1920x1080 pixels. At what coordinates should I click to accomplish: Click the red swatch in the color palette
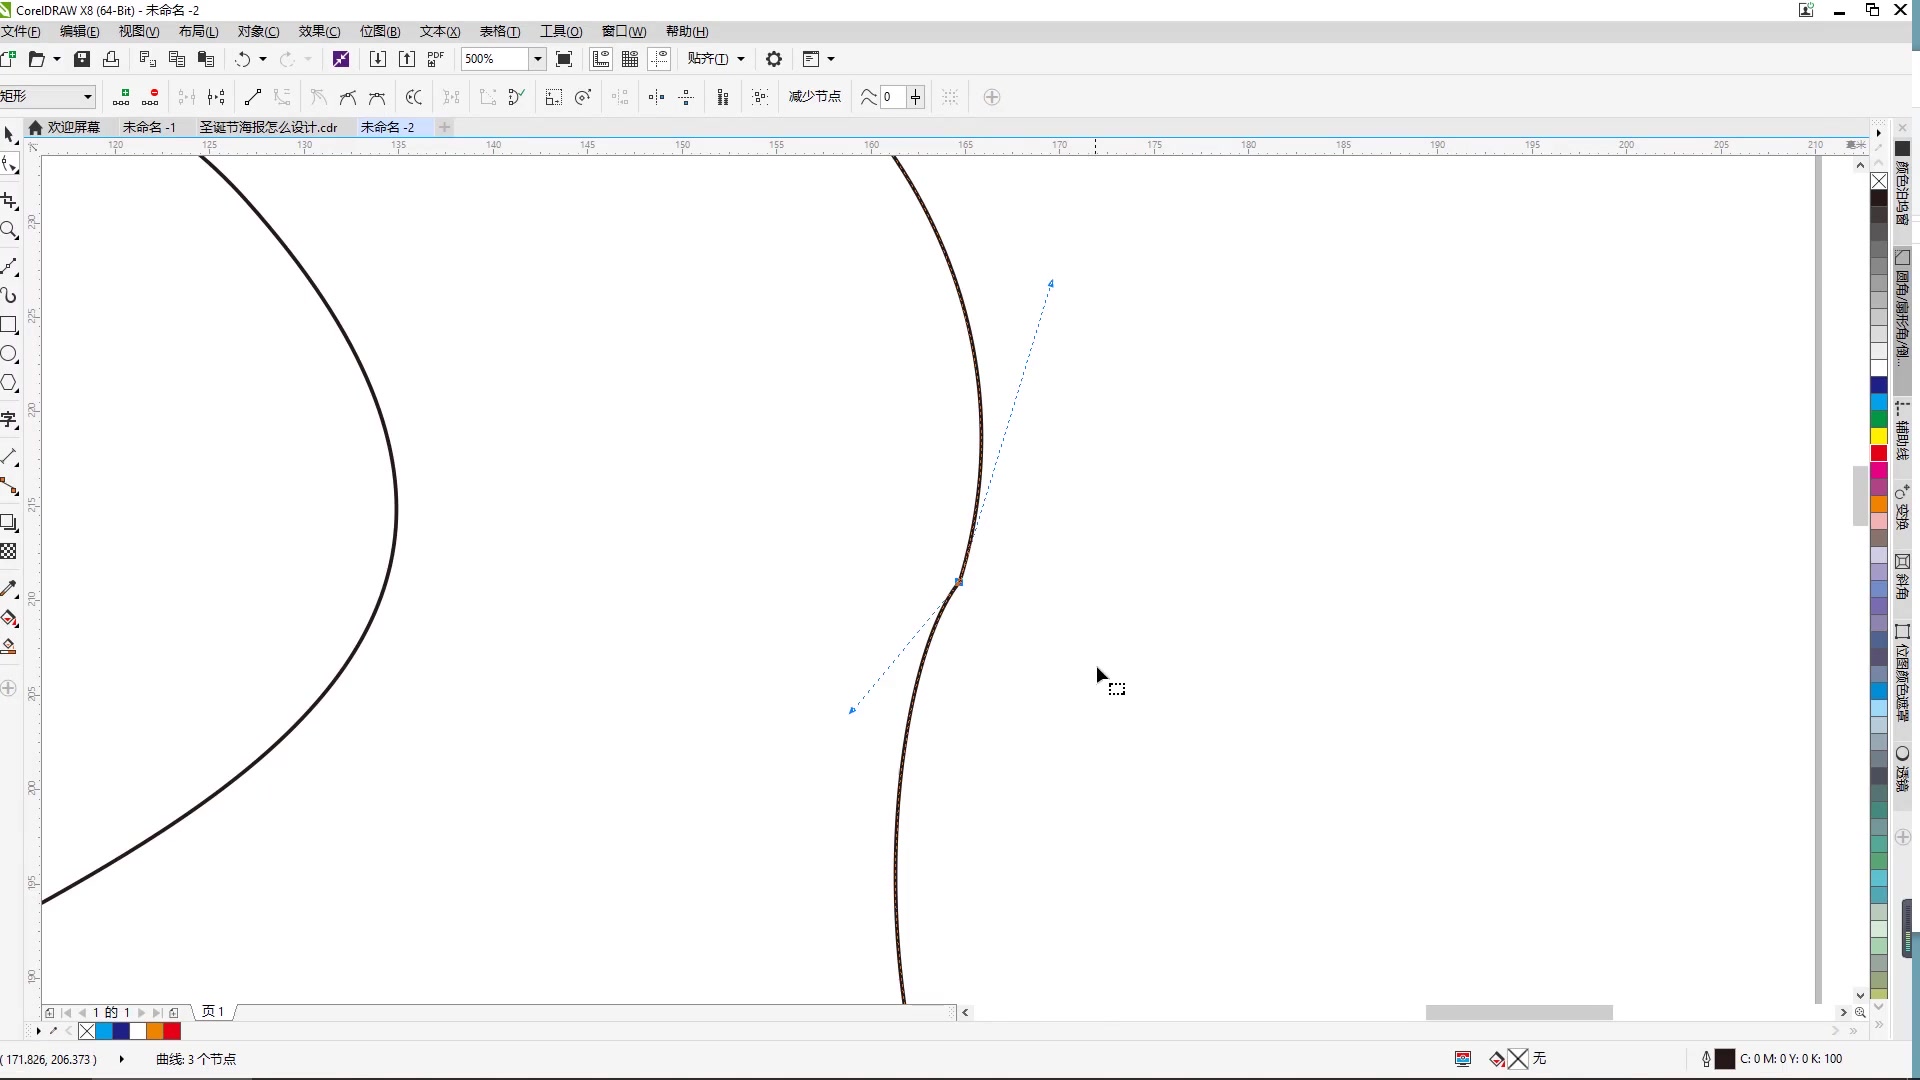(1879, 453)
